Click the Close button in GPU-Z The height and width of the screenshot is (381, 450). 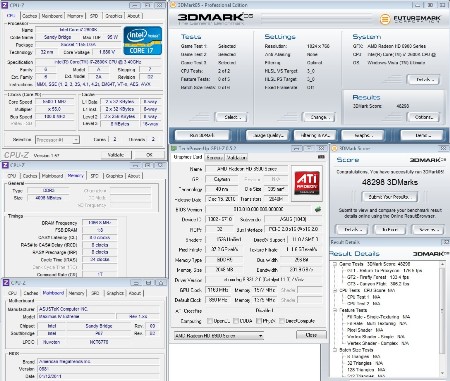point(311,335)
